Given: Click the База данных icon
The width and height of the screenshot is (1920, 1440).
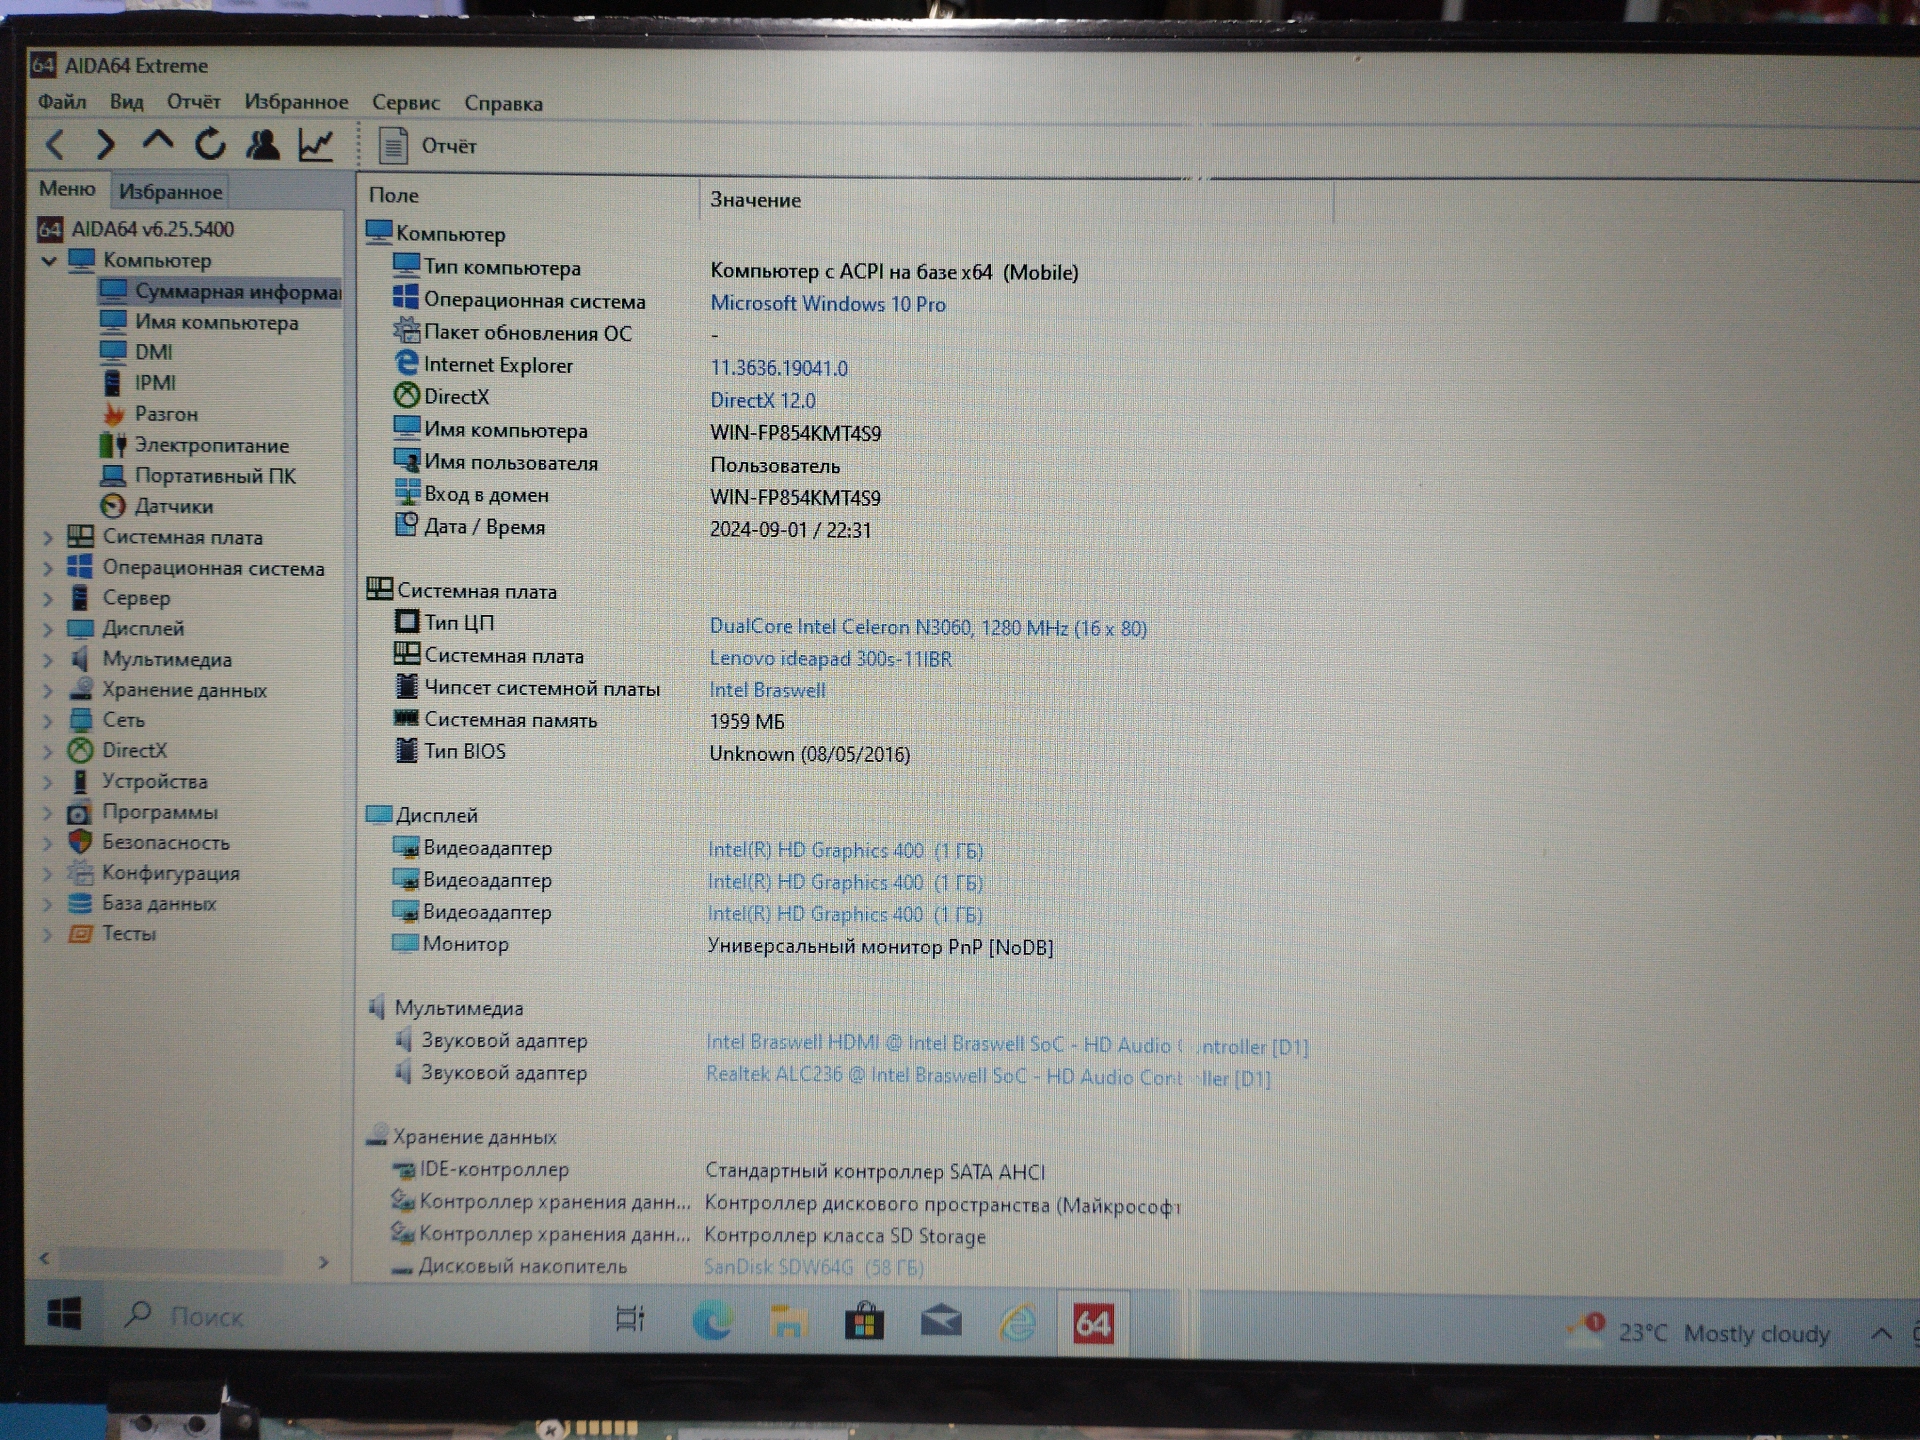Looking at the screenshot, I should [80, 903].
